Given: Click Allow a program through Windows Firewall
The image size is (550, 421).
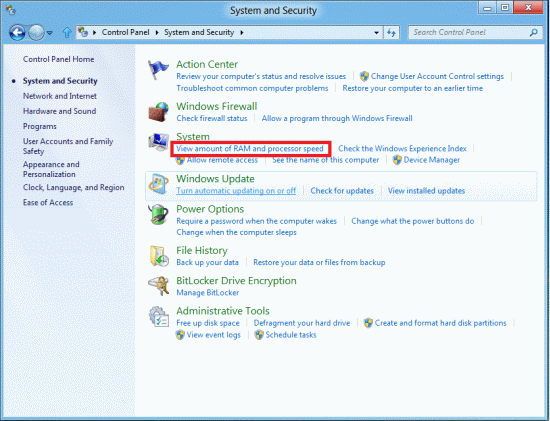Looking at the screenshot, I should click(x=337, y=119).
